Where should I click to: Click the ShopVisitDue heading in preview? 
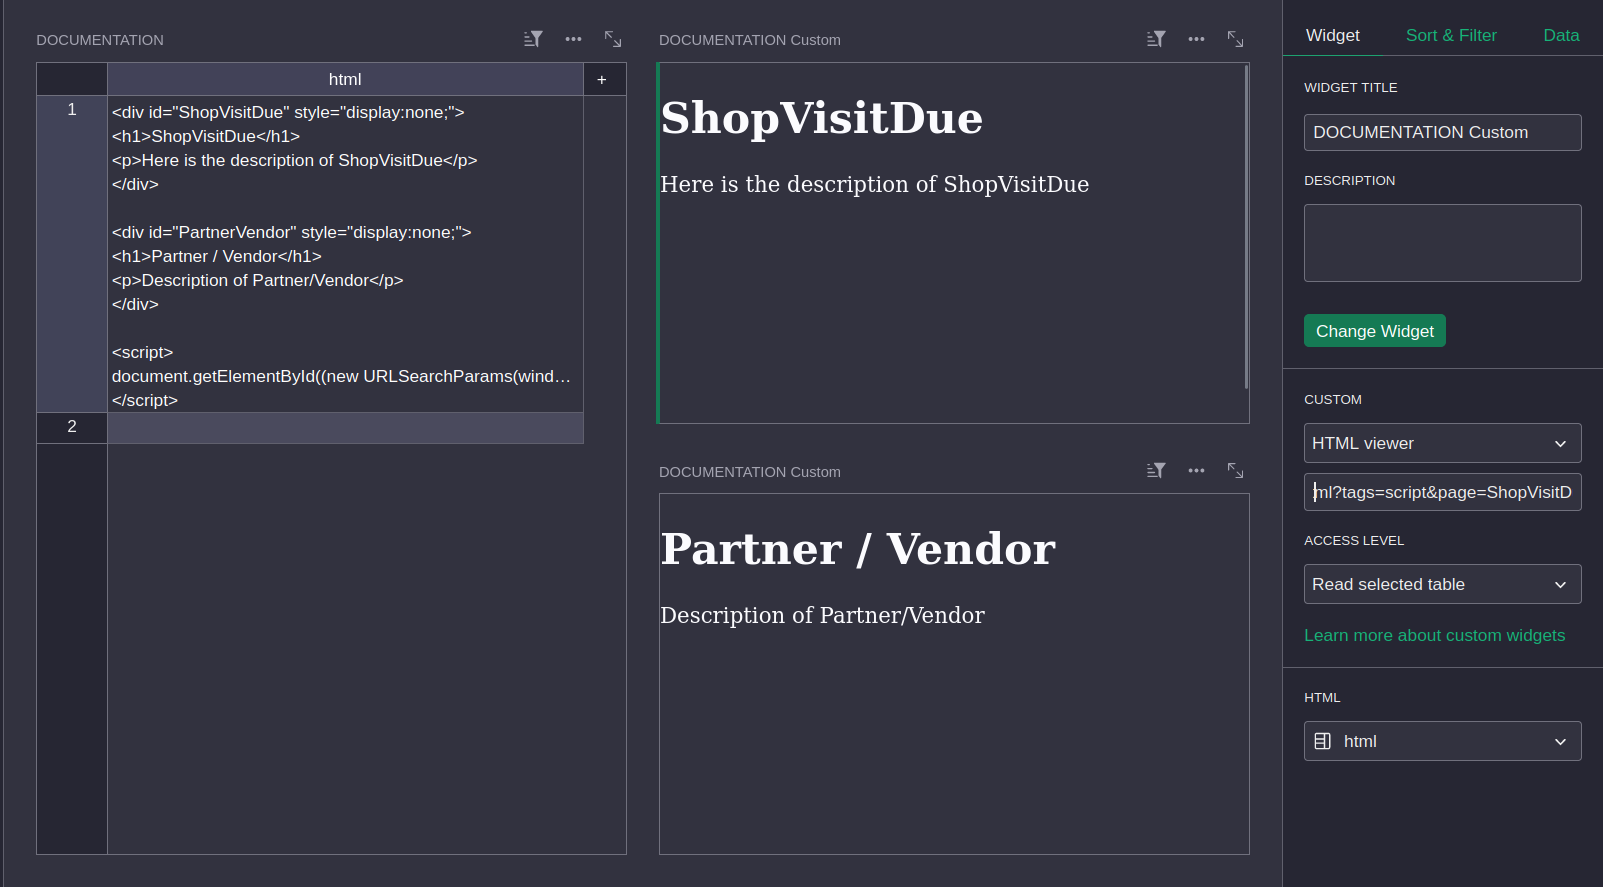pyautogui.click(x=821, y=118)
